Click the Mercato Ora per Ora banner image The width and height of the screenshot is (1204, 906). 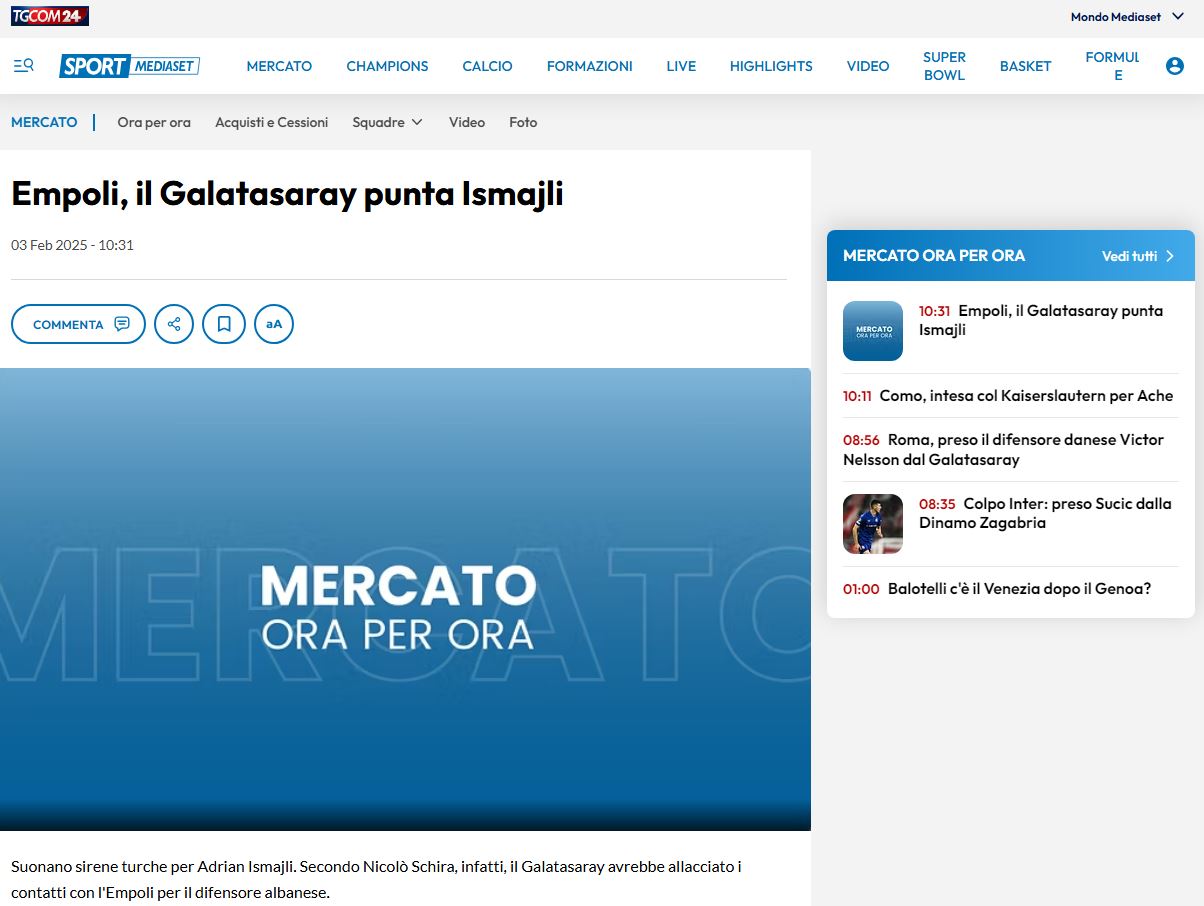tap(405, 599)
